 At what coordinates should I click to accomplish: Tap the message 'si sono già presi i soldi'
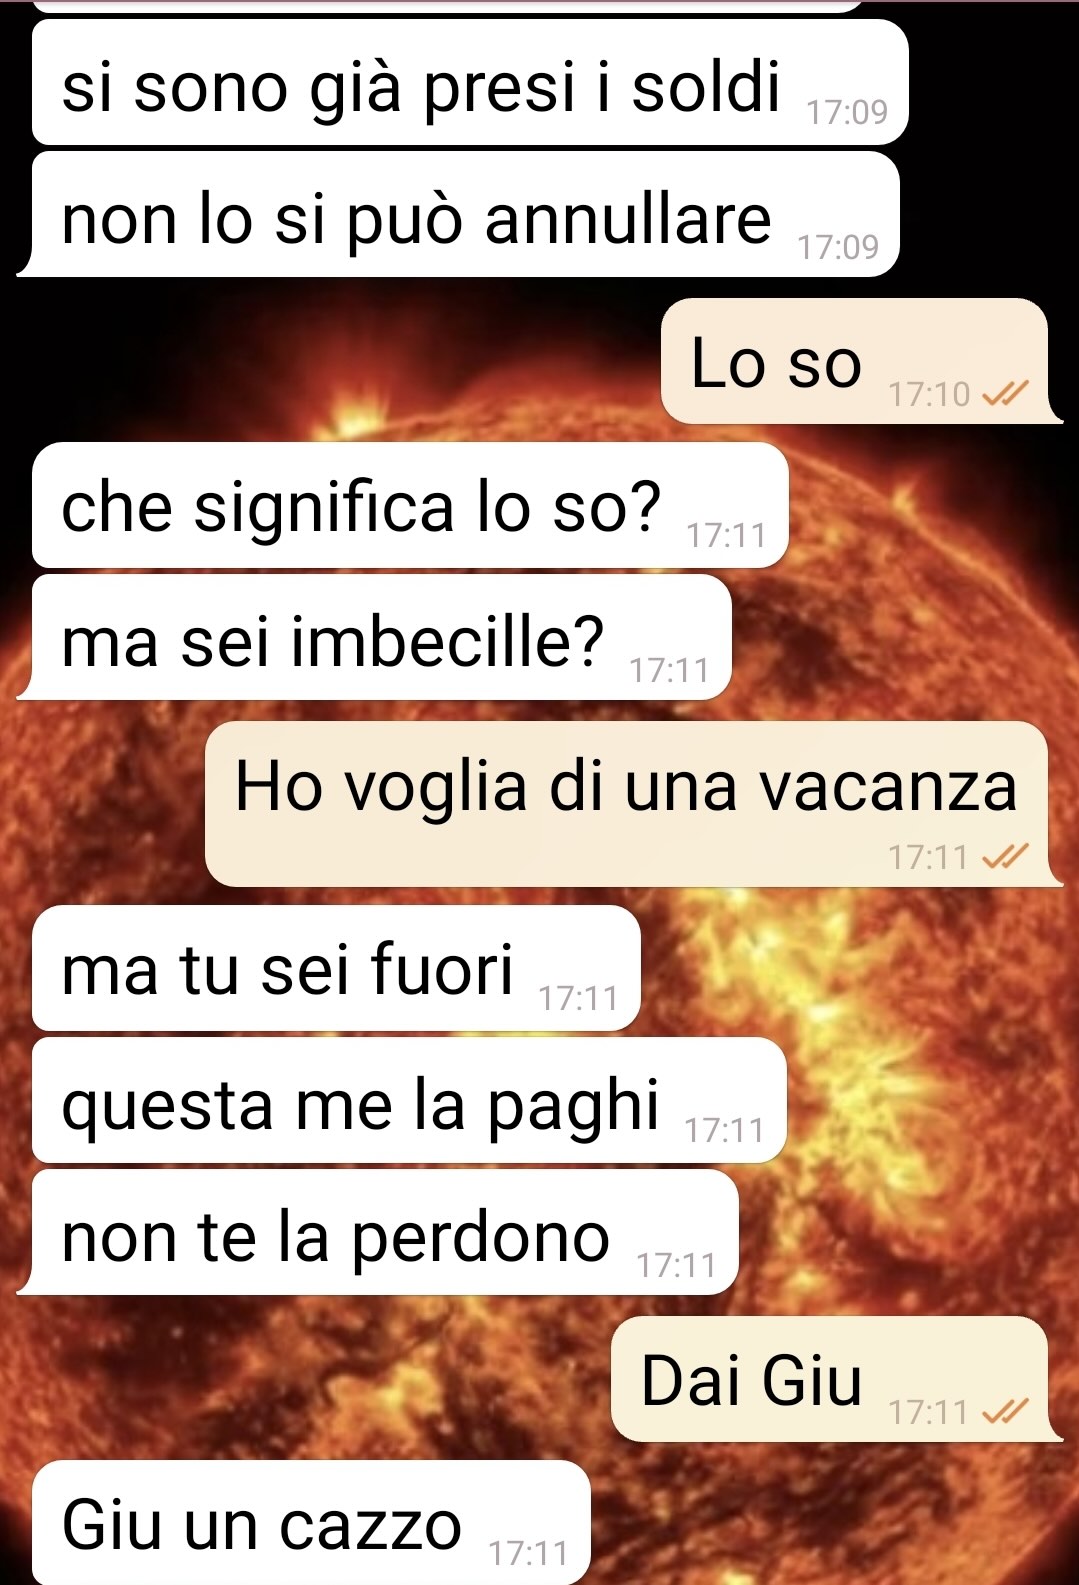pyautogui.click(x=470, y=83)
